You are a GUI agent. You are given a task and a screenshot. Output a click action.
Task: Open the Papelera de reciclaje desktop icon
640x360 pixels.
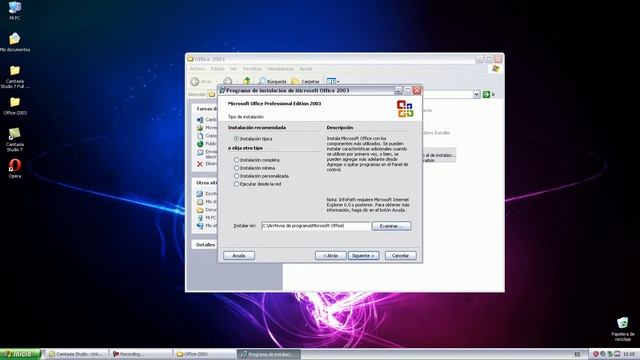point(622,329)
